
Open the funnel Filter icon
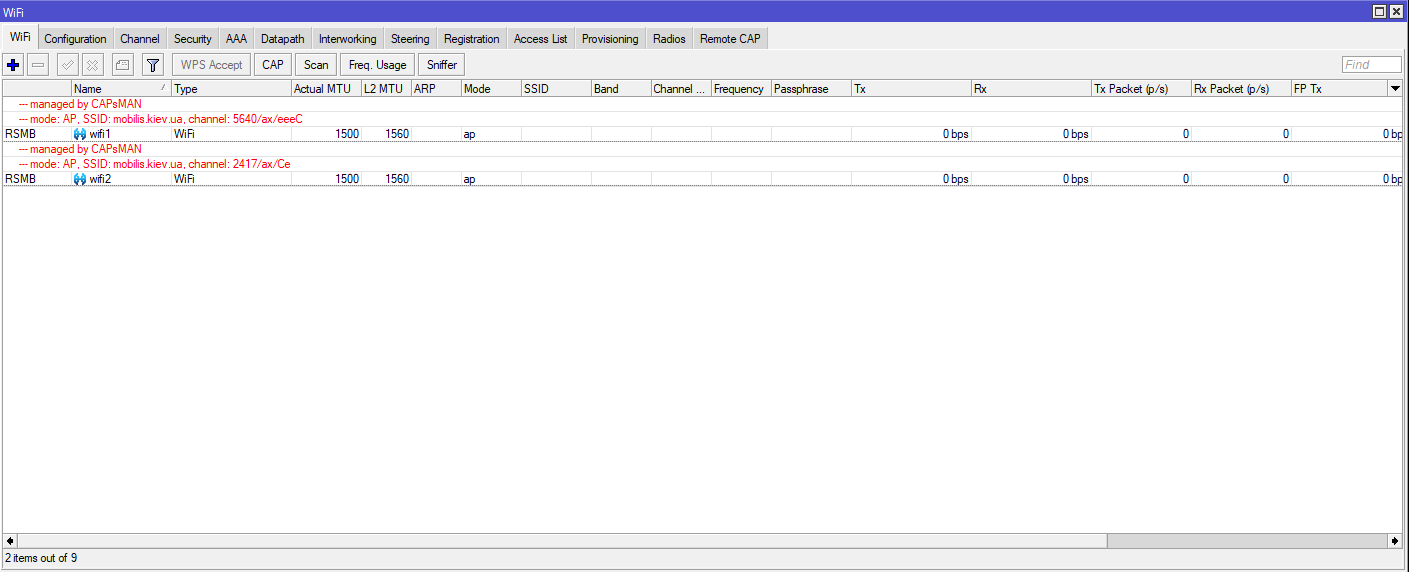click(x=152, y=65)
